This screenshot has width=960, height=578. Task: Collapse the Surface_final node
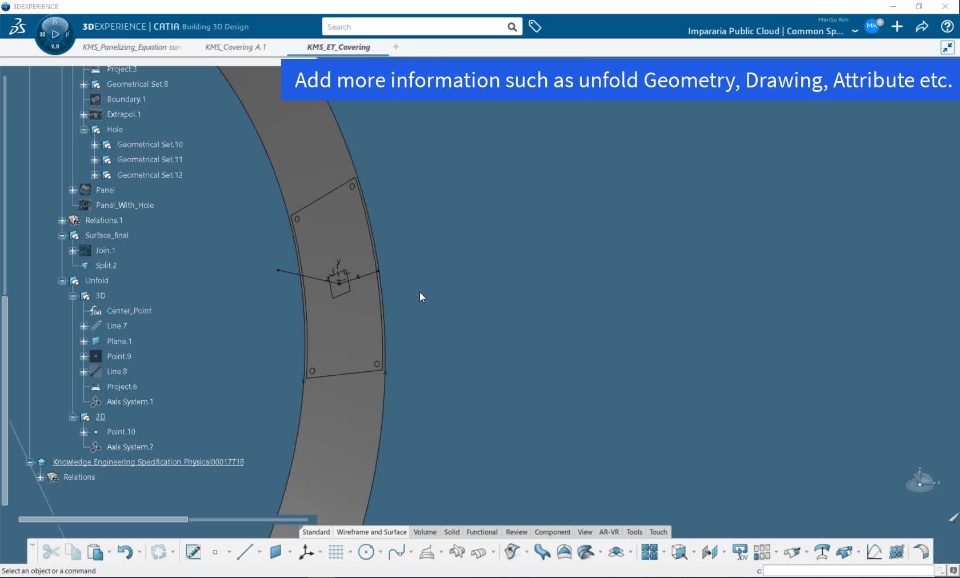coord(62,236)
